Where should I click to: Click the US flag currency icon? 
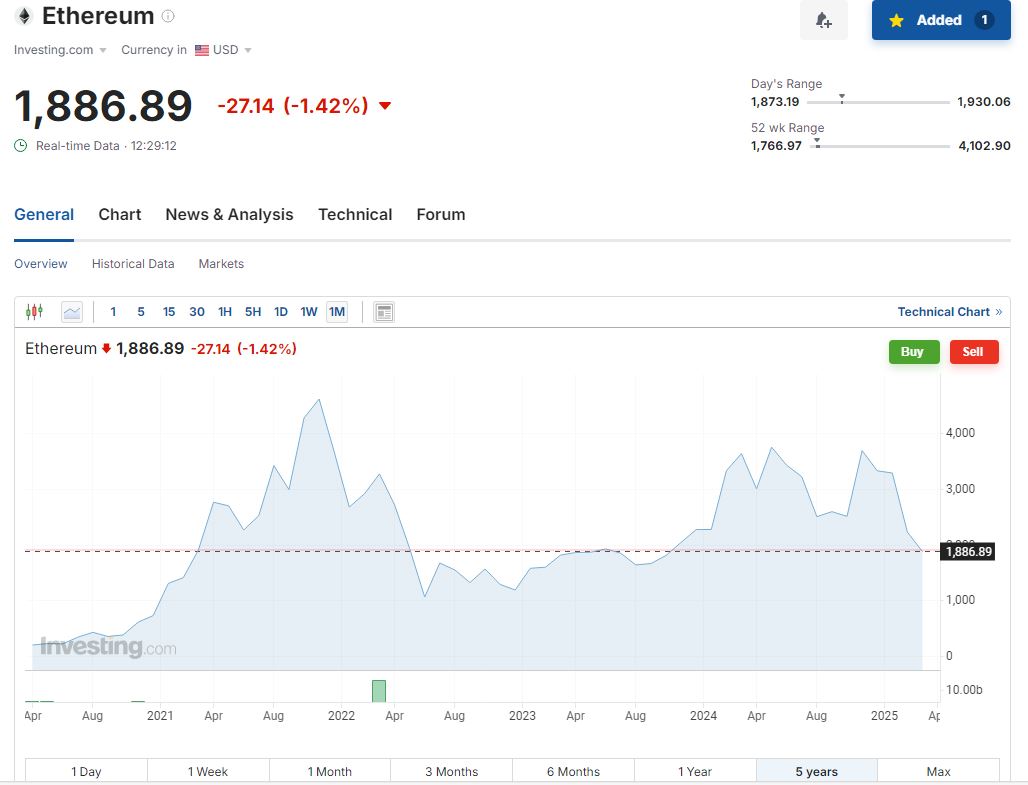pyautogui.click(x=202, y=50)
